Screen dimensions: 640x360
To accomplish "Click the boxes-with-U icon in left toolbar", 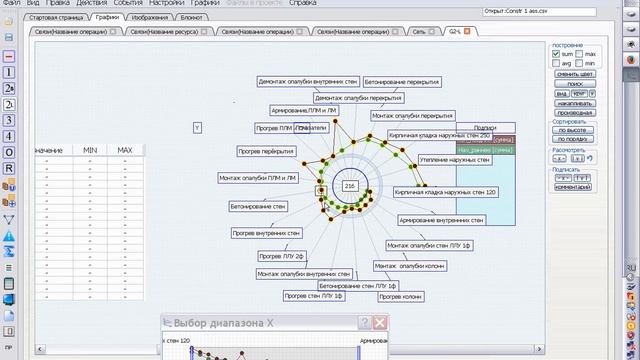I will click(x=9, y=185).
